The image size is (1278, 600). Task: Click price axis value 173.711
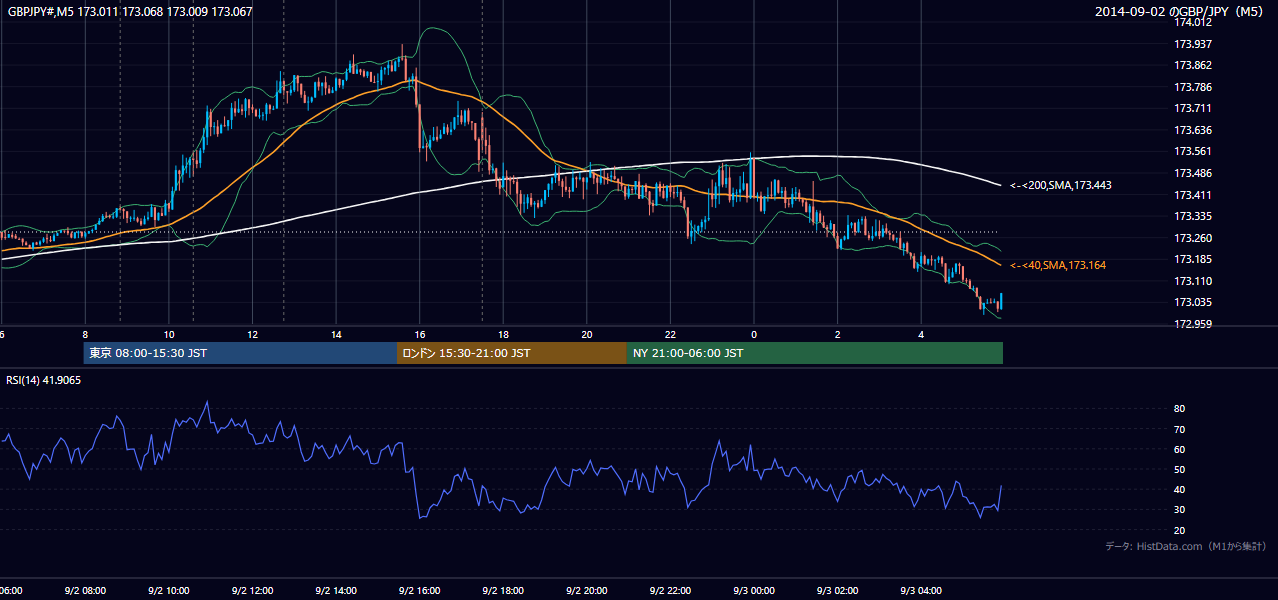click(1193, 108)
